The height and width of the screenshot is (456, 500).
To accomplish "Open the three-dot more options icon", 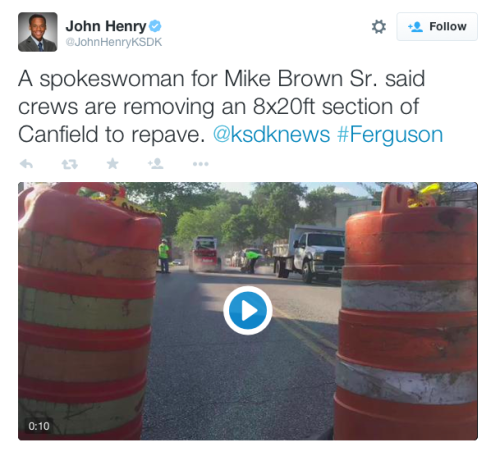I will pos(201,164).
